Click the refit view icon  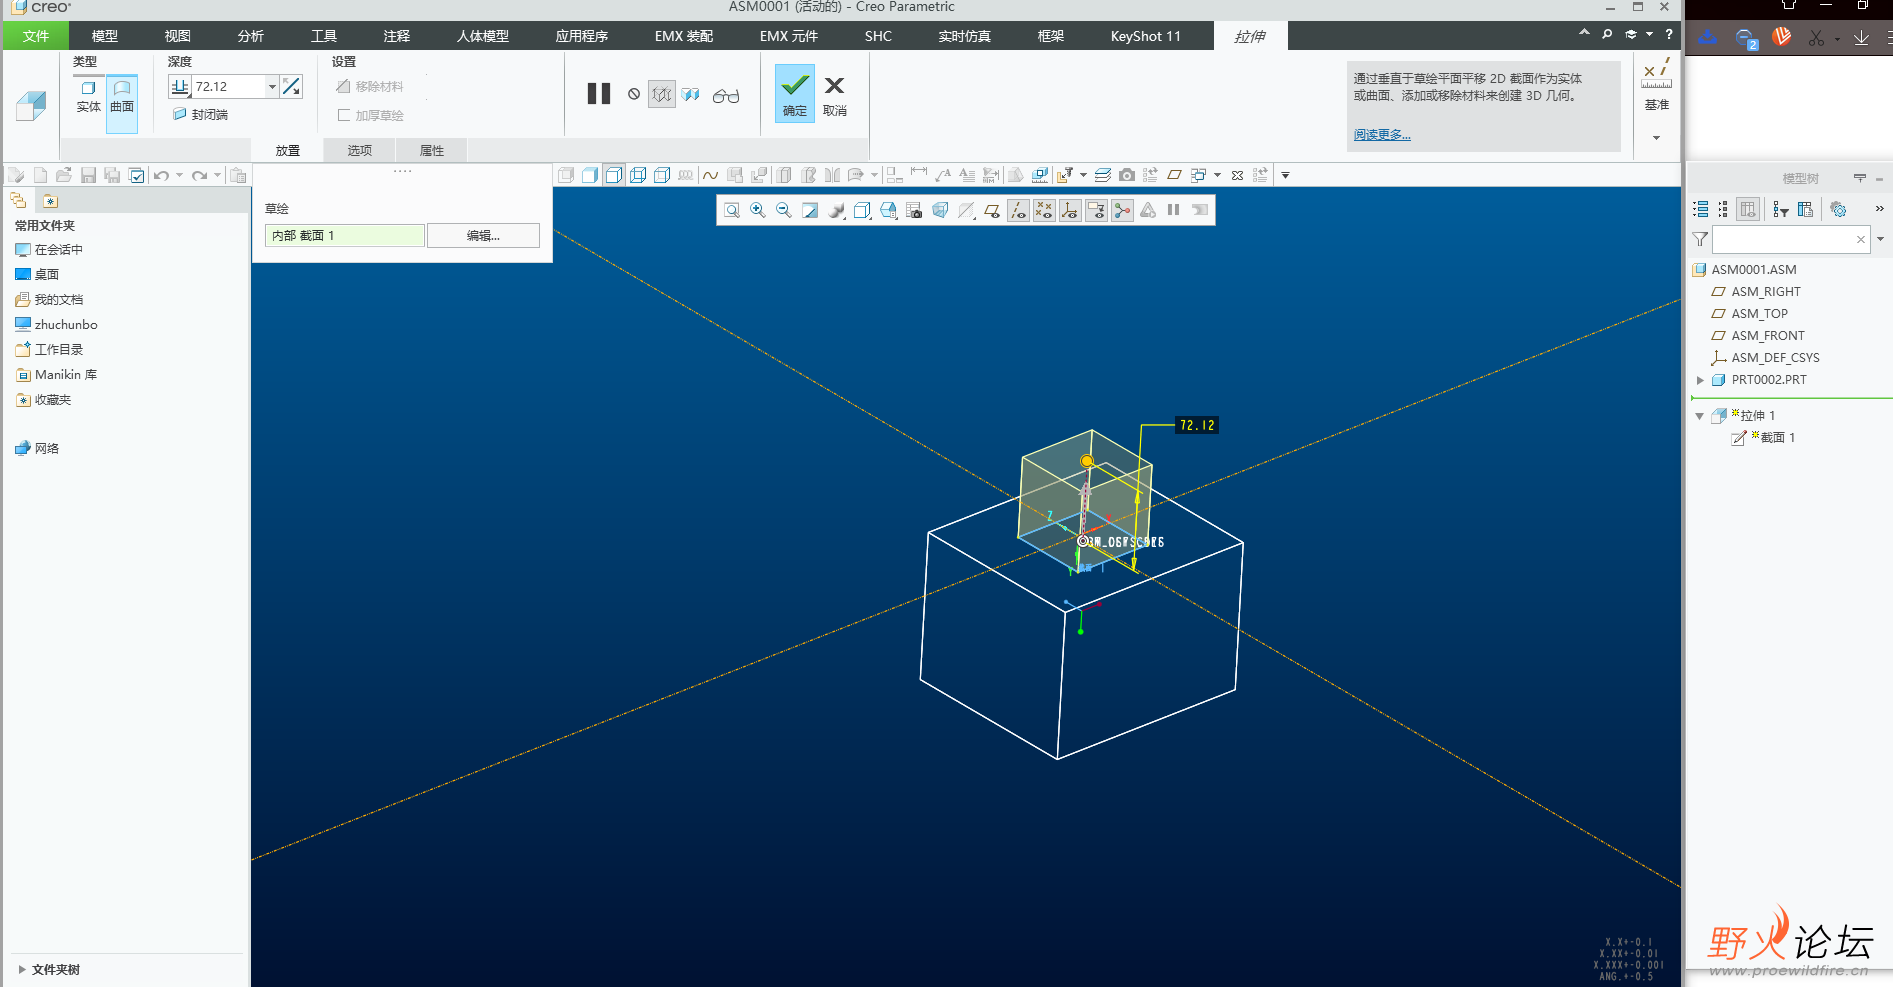tap(732, 210)
